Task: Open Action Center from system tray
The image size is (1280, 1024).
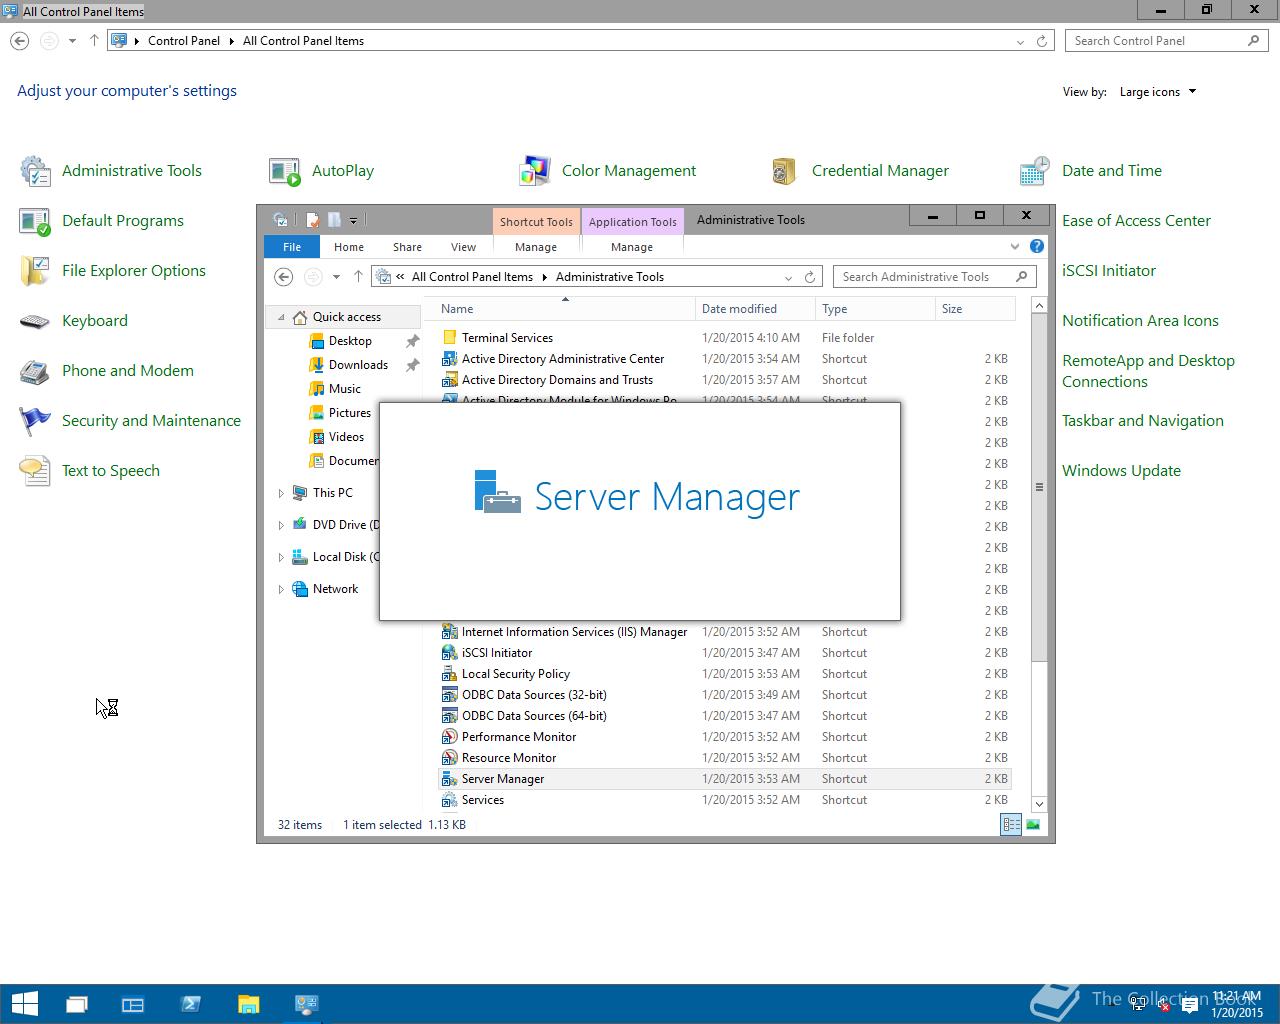Action: [x=1190, y=1006]
